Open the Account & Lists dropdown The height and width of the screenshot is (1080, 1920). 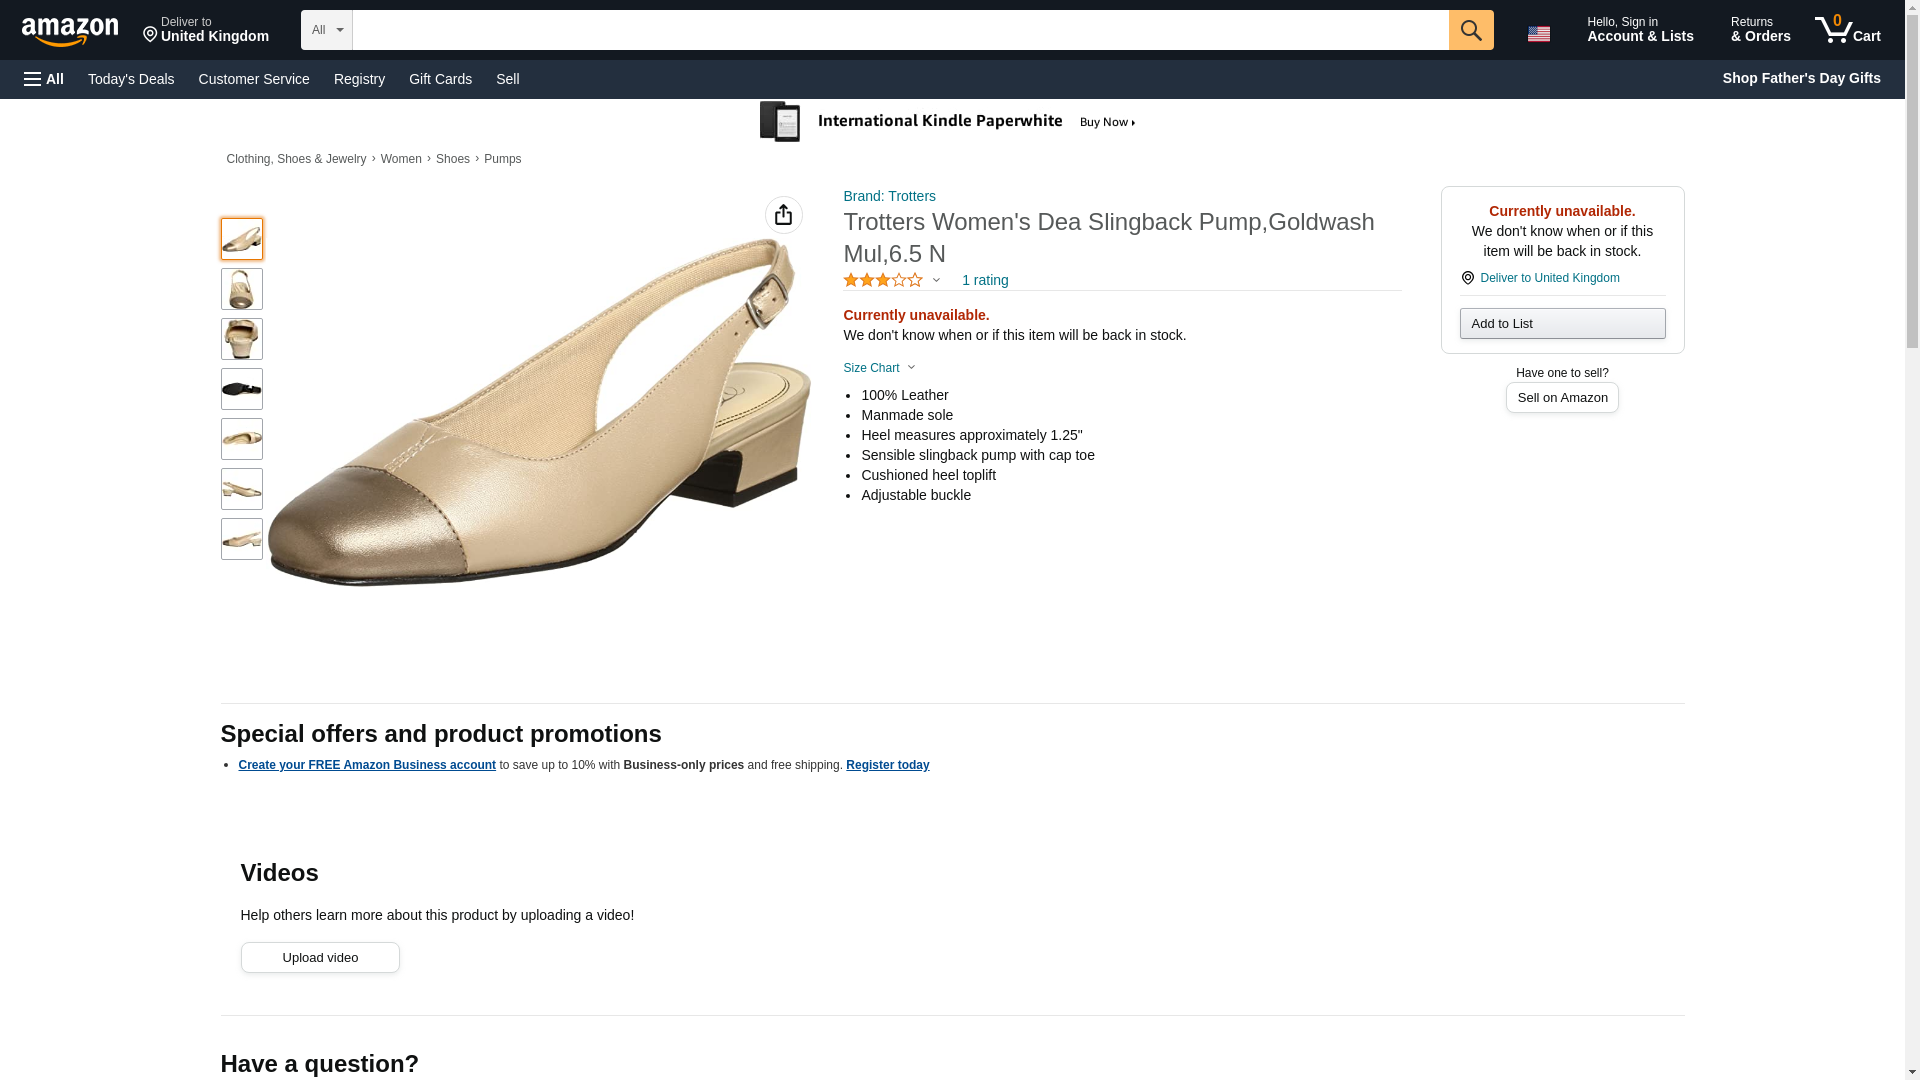1639,30
